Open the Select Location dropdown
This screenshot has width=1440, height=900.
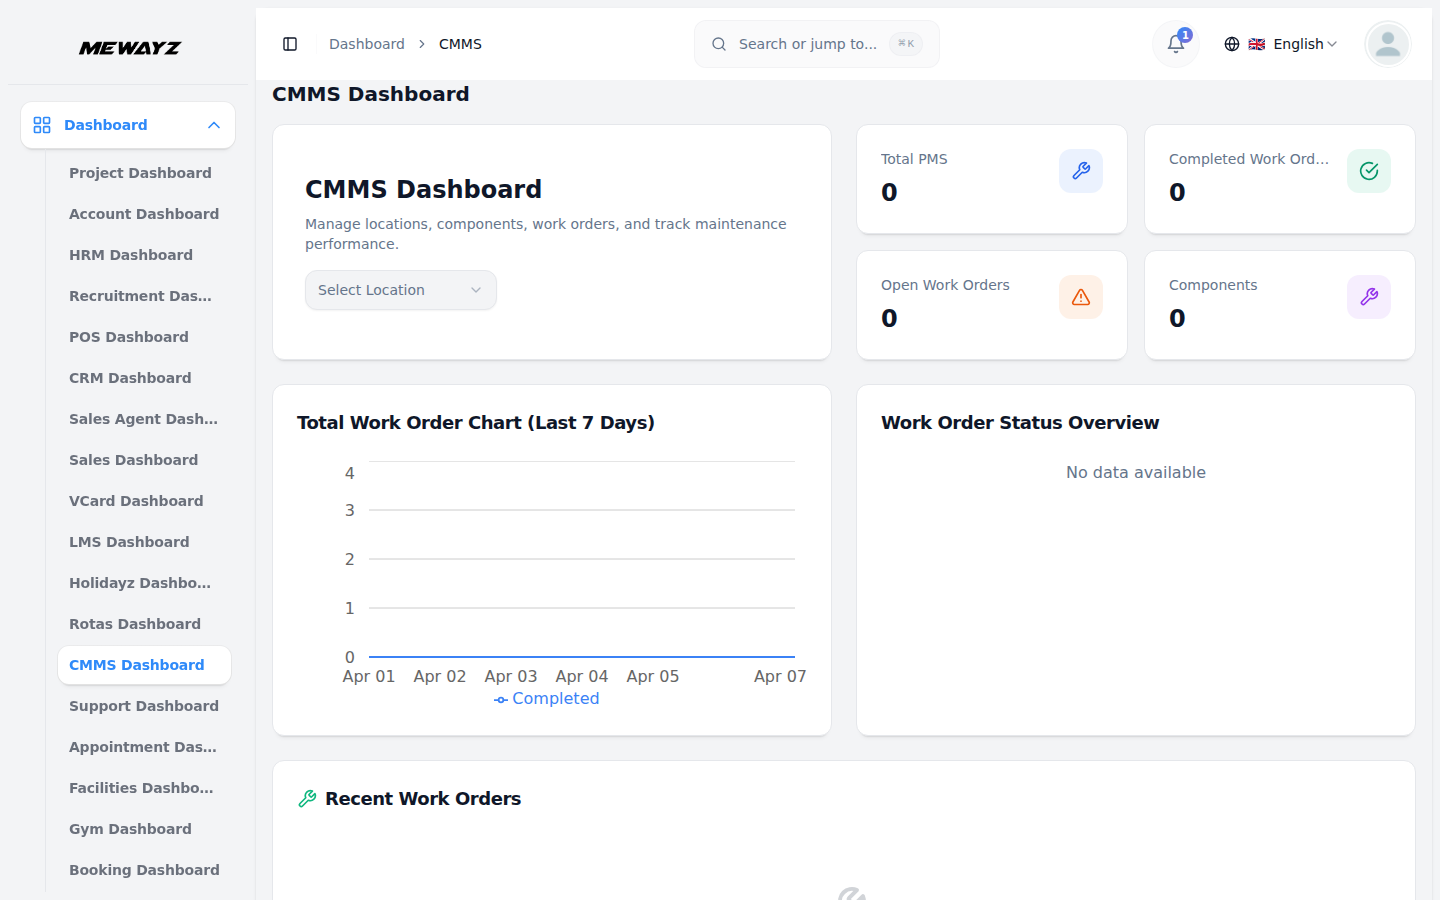400,290
